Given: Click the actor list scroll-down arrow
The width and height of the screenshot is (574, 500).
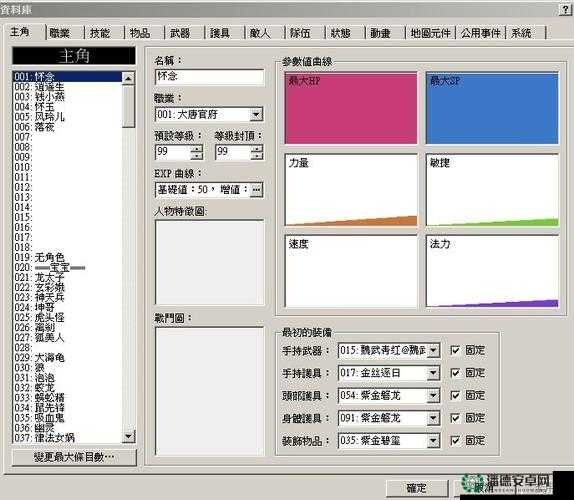Looking at the screenshot, I should pyautogui.click(x=128, y=436).
